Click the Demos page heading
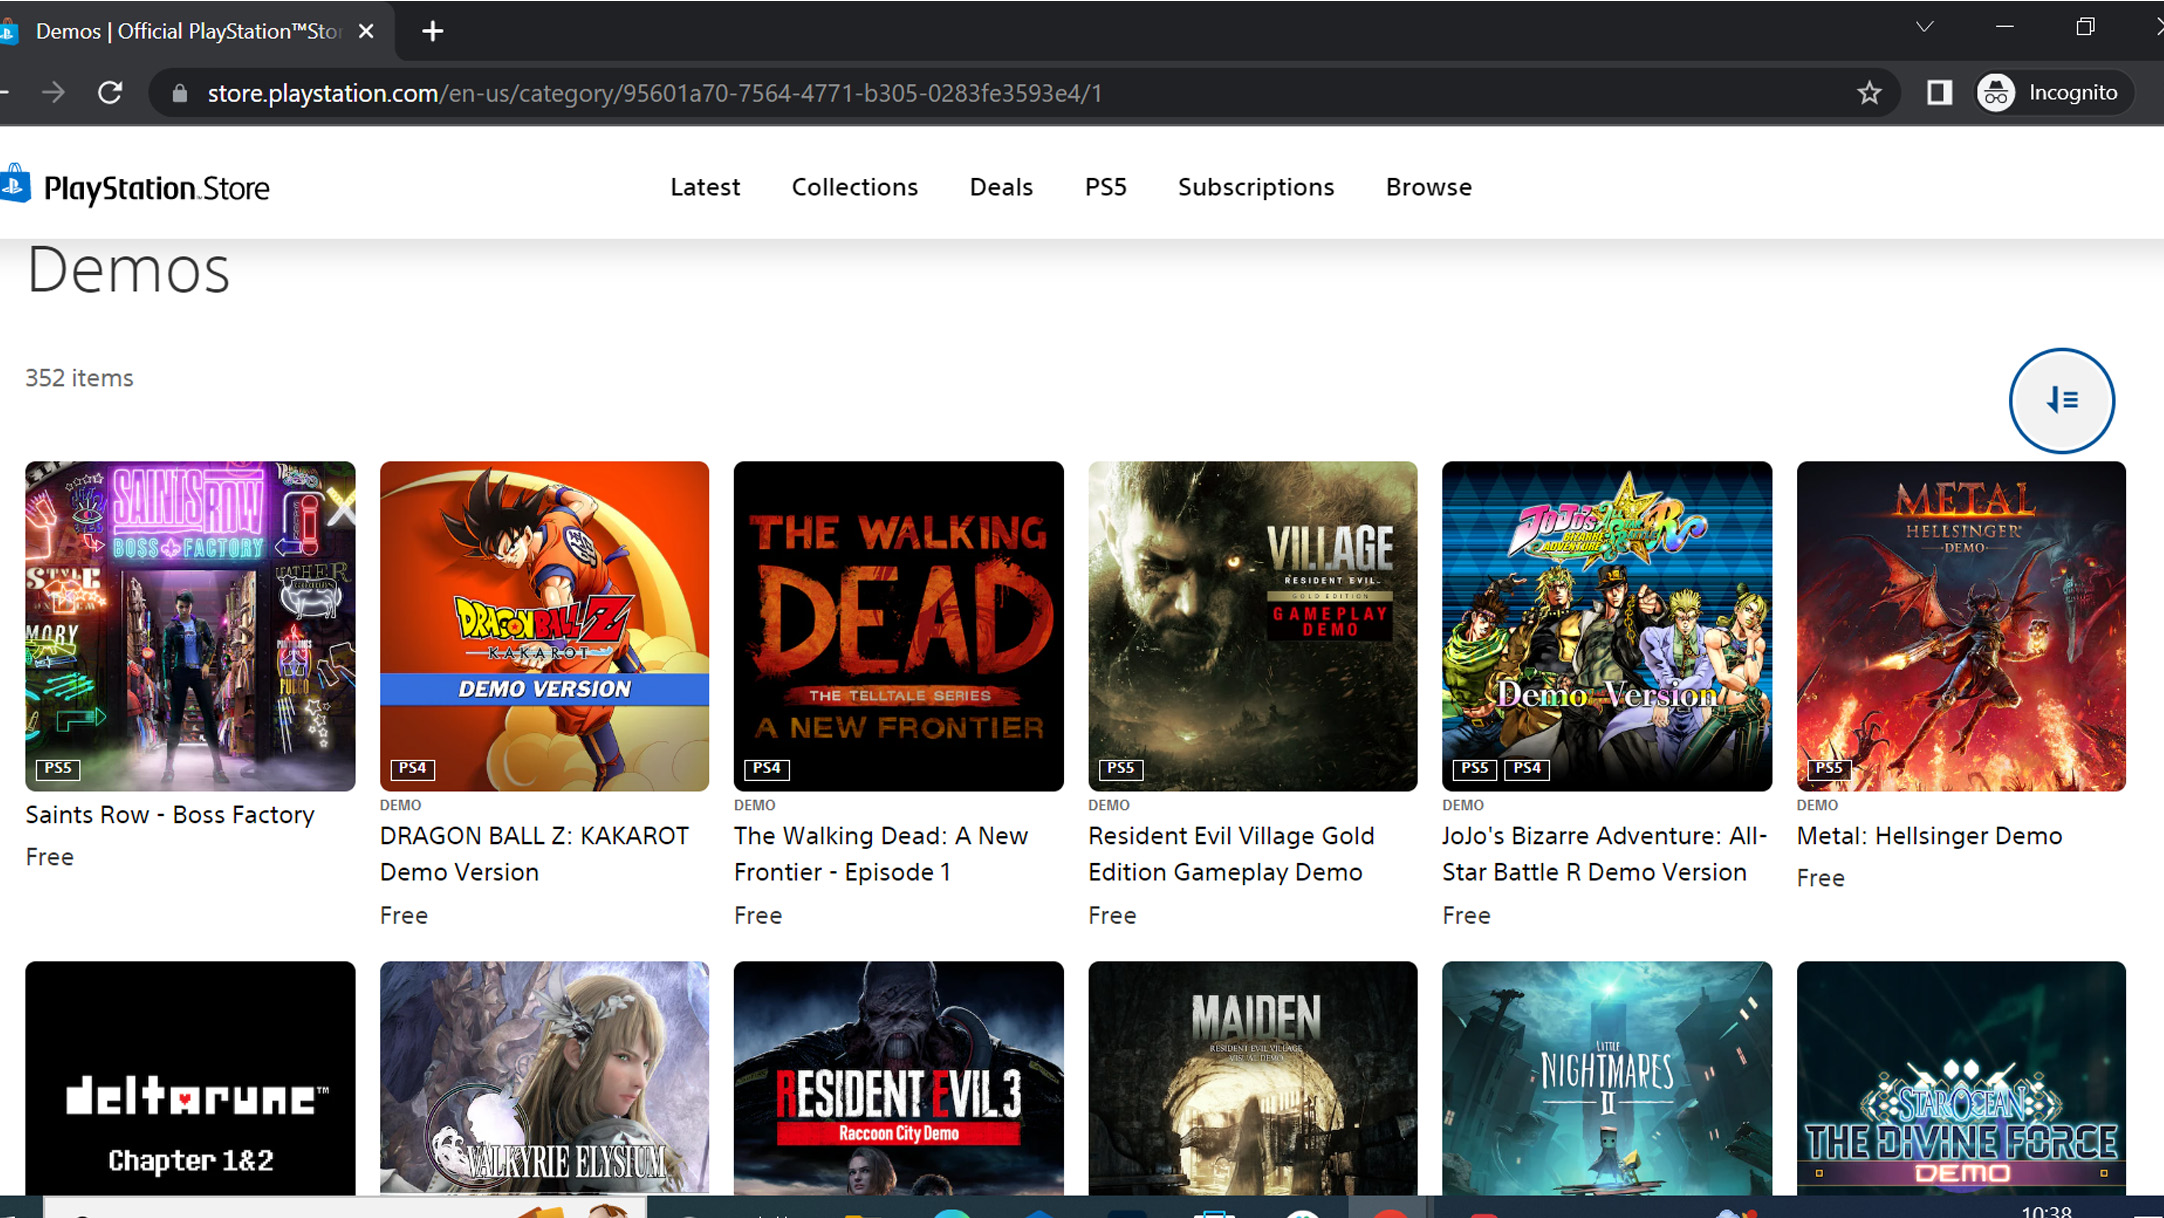The height and width of the screenshot is (1218, 2164). (128, 270)
